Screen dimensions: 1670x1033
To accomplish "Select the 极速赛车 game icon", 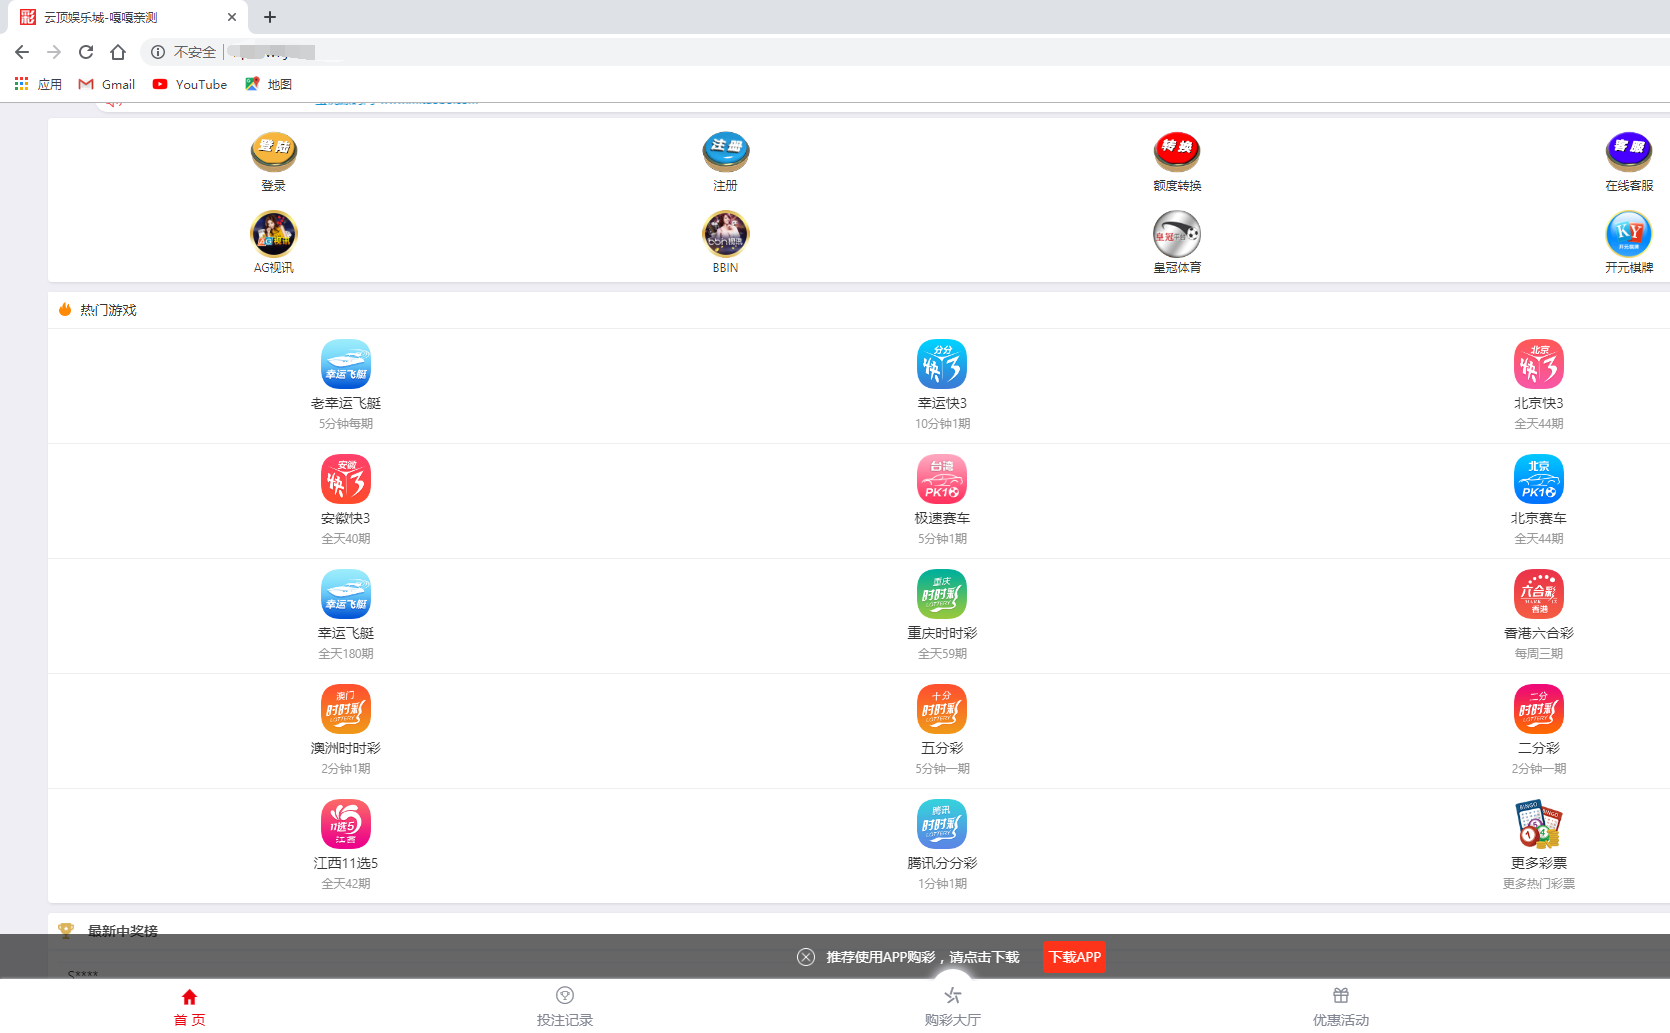I will [942, 479].
